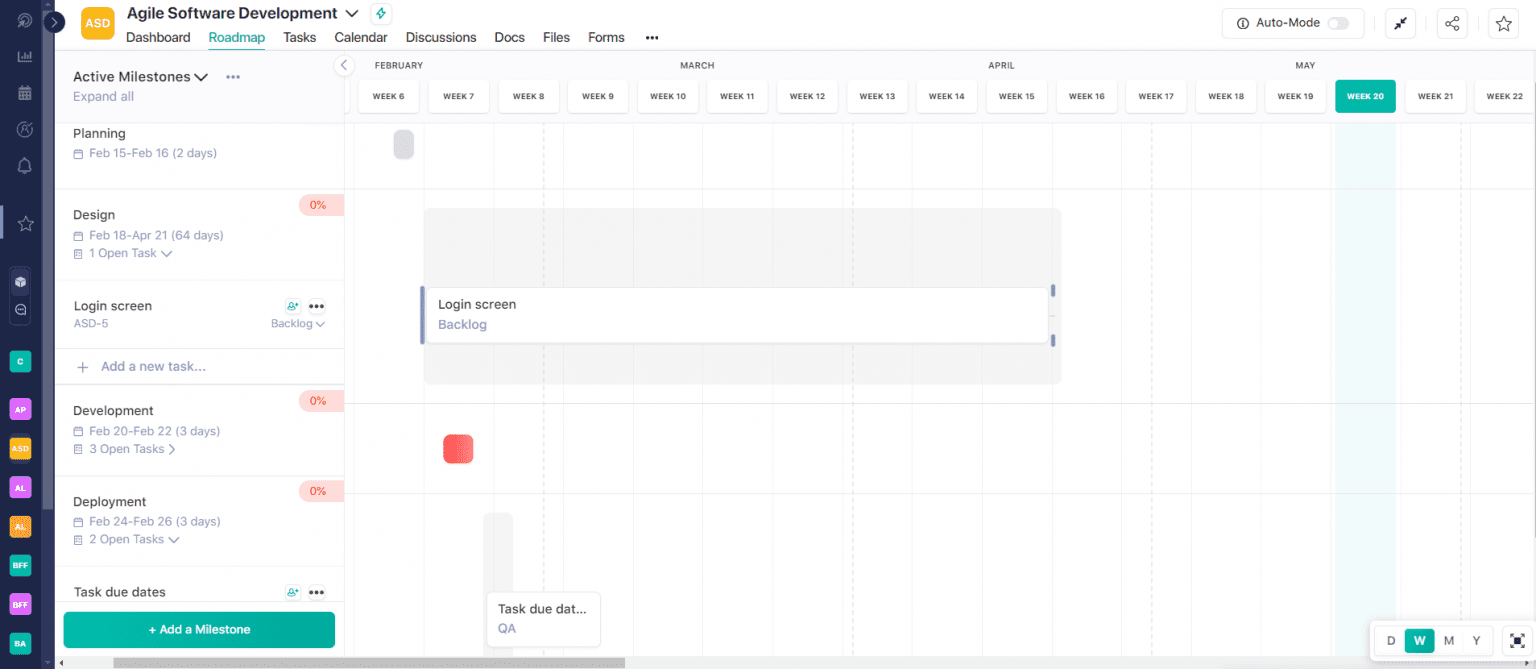Viewport: 1536px width, 669px height.
Task: Click Design's 0% progress badge
Action: 321,205
